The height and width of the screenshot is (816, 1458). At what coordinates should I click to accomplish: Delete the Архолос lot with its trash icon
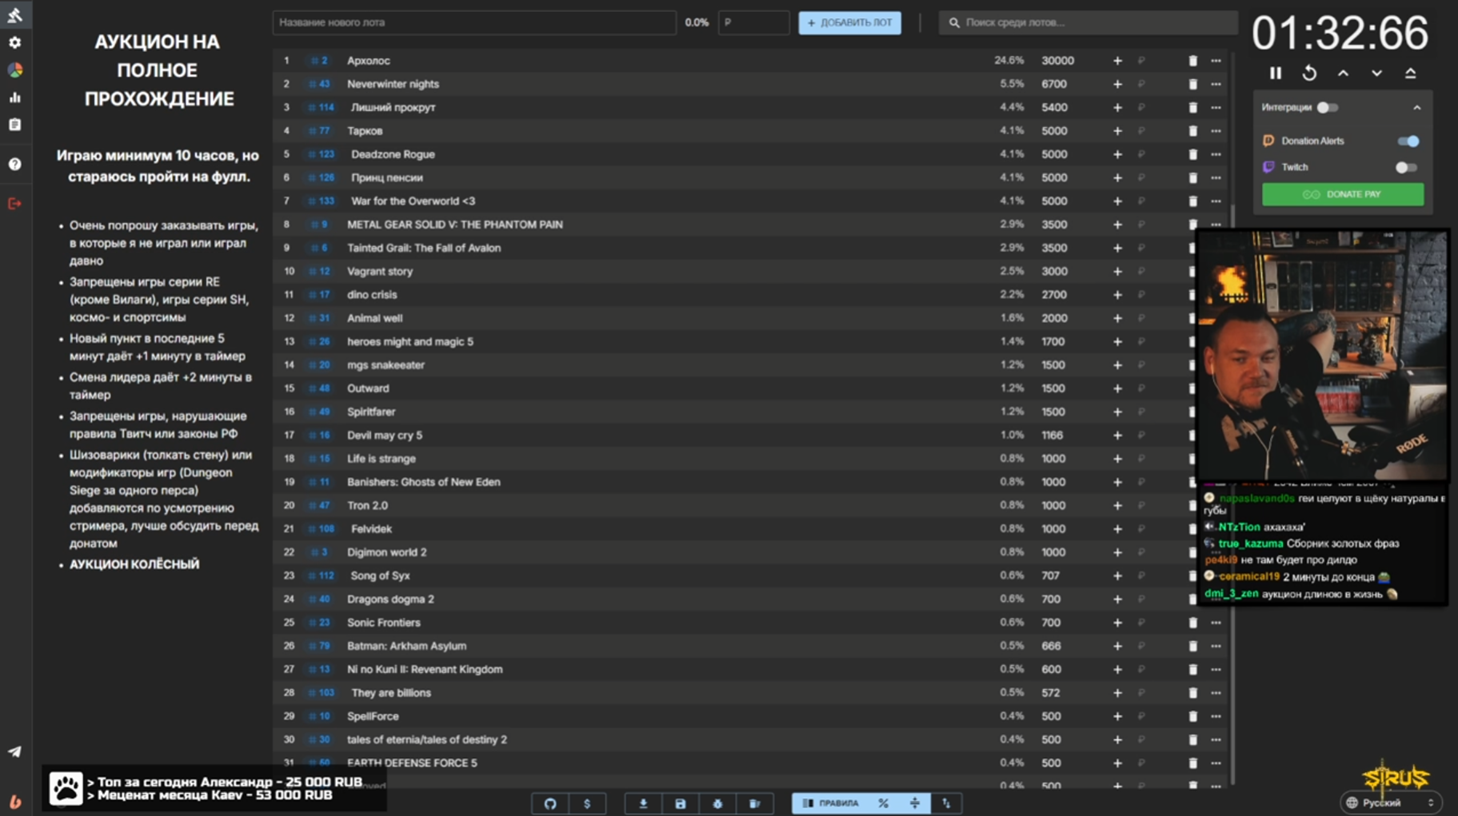(x=1192, y=61)
